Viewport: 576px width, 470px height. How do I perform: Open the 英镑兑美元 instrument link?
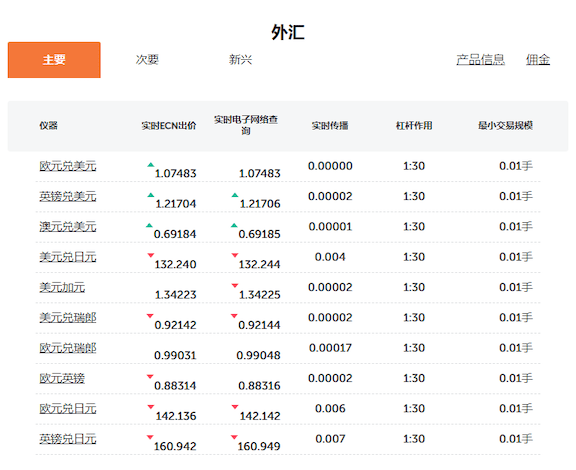(68, 196)
